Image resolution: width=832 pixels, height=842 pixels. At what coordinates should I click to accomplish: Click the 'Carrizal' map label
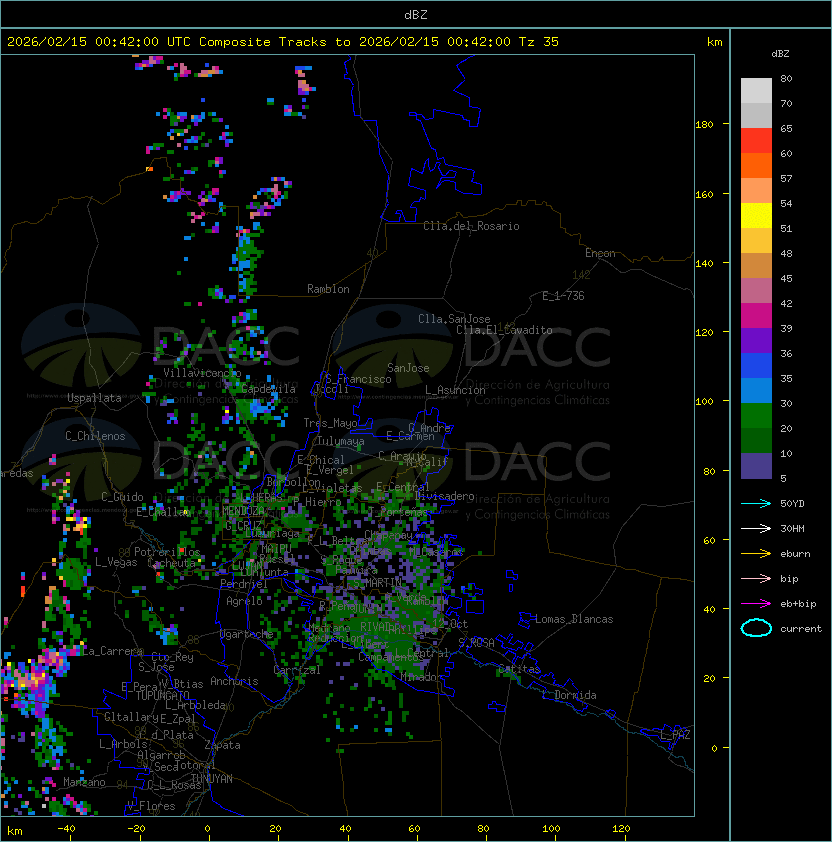point(297,670)
